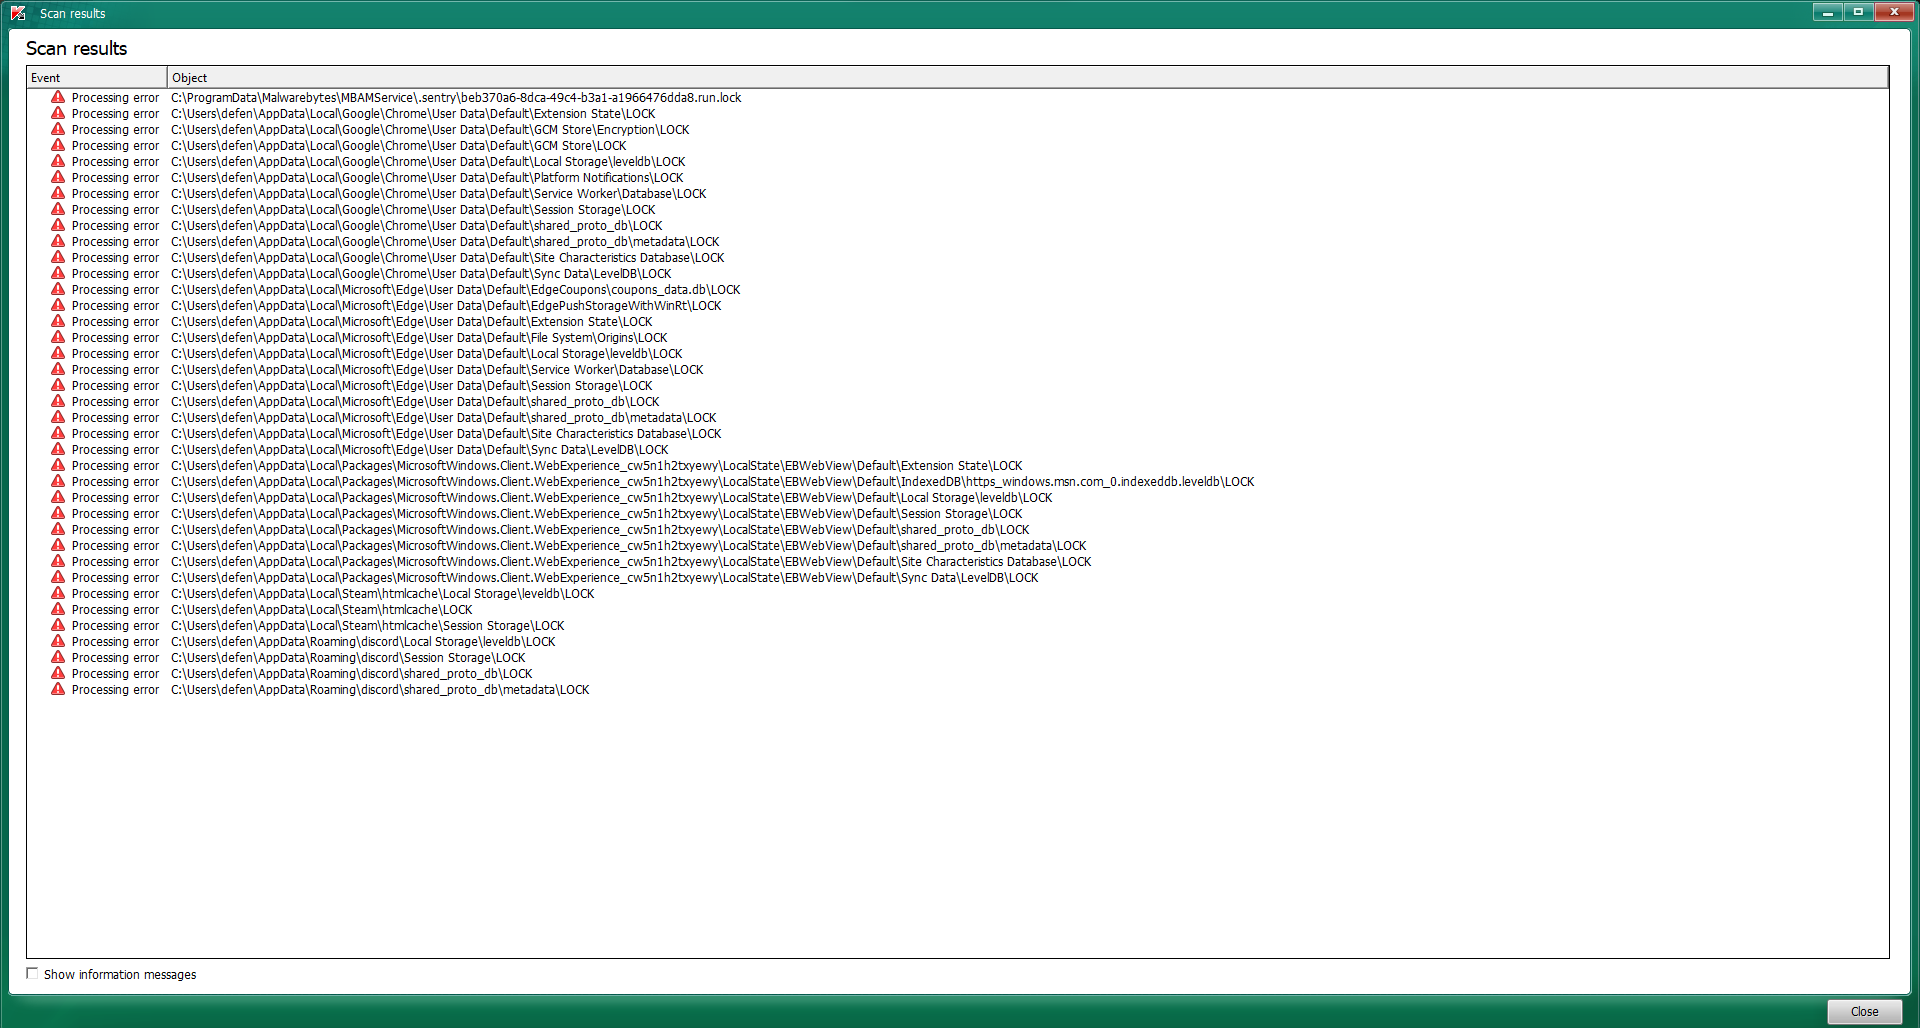
Task: Select the Steam htmlcache\Local Storage\leveldb\LOCK path
Action: point(382,594)
